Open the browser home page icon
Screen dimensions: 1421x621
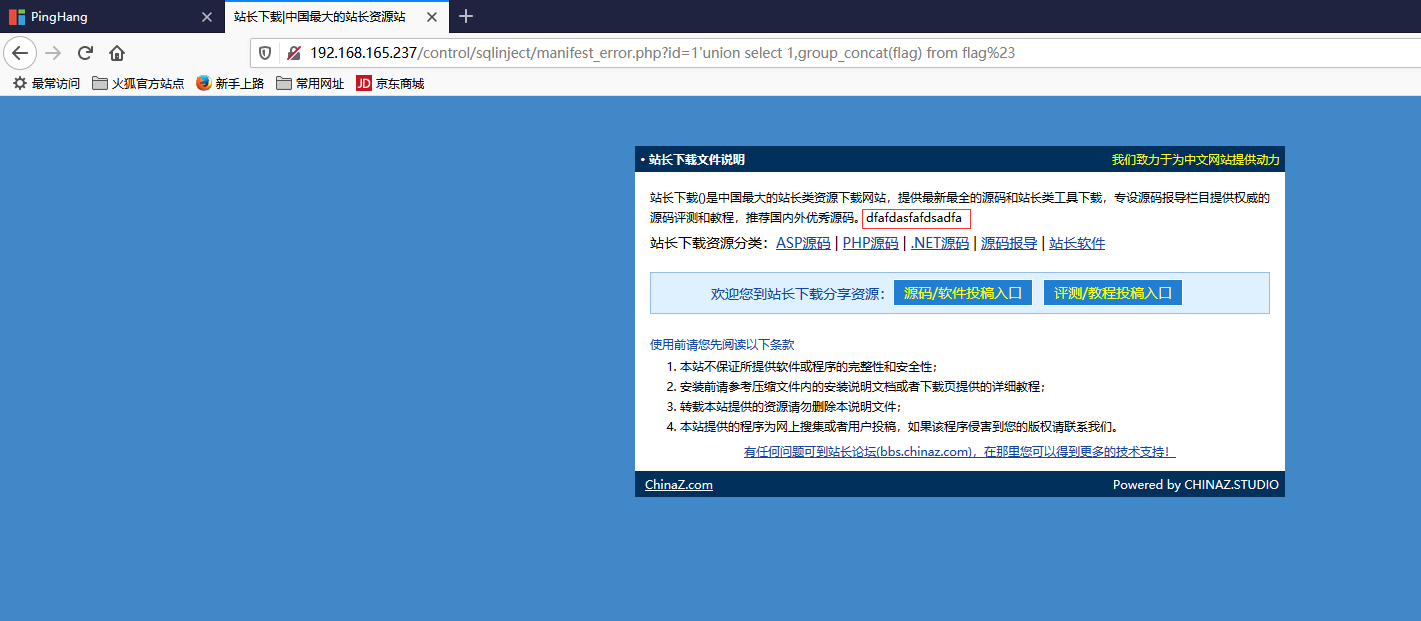point(117,53)
